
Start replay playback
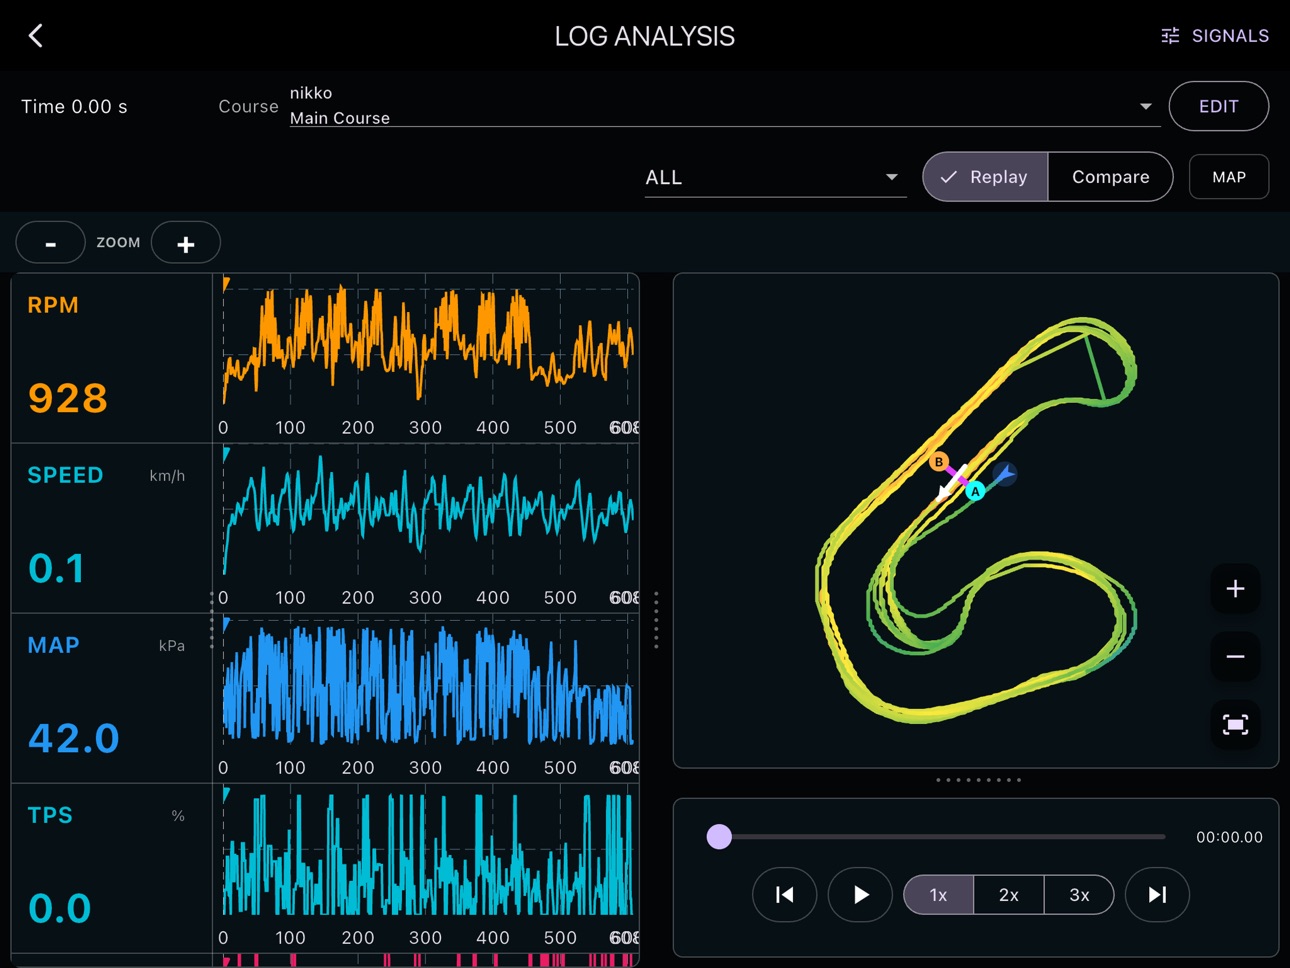tap(860, 895)
